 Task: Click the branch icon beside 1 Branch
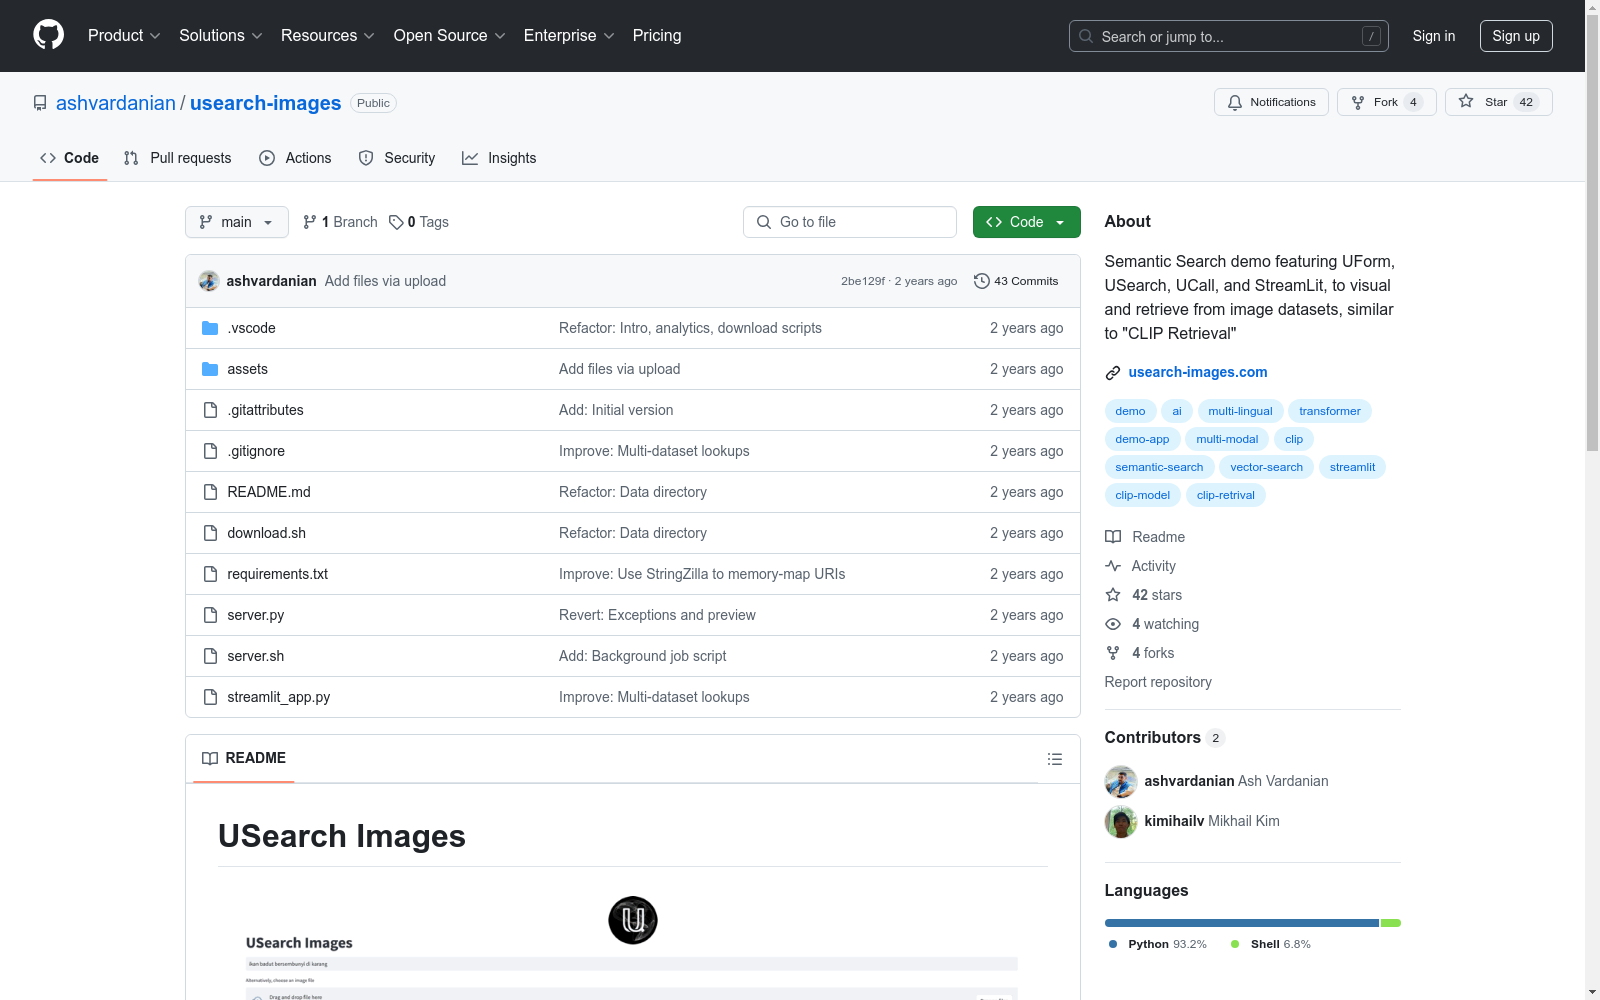coord(310,222)
